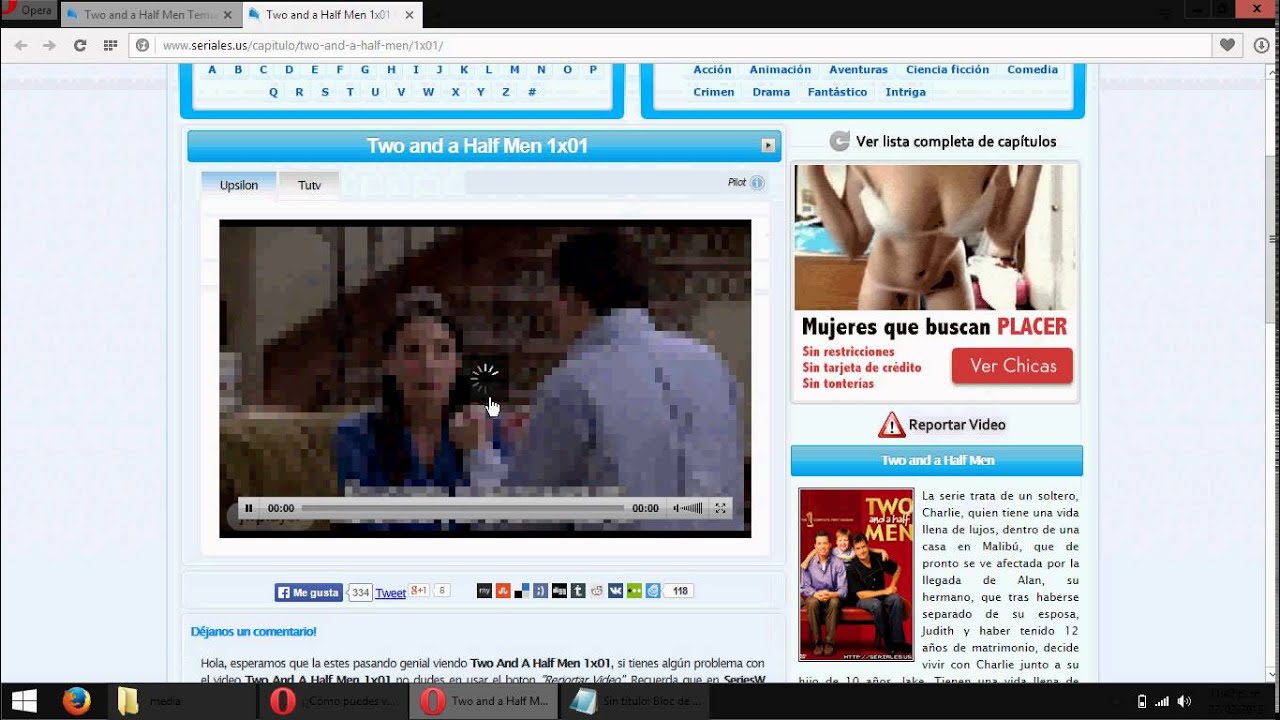This screenshot has height=720, width=1280.
Task: Click the site info globe icon
Action: [142, 45]
